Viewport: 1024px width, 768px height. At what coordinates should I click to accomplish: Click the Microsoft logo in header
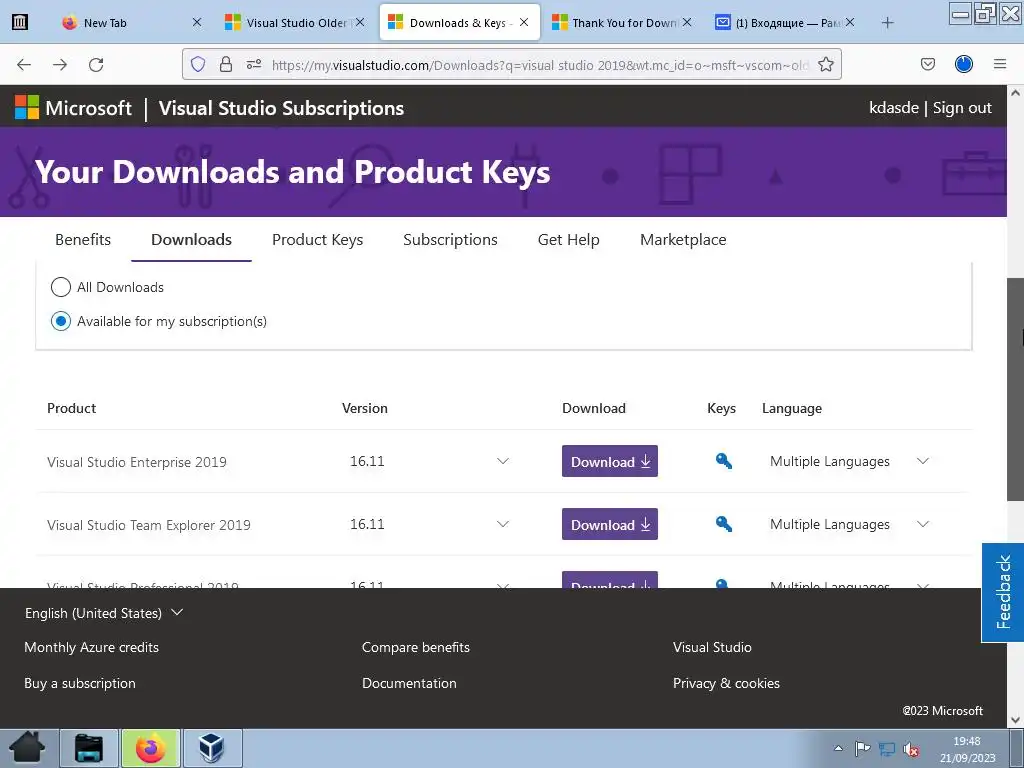click(x=73, y=108)
